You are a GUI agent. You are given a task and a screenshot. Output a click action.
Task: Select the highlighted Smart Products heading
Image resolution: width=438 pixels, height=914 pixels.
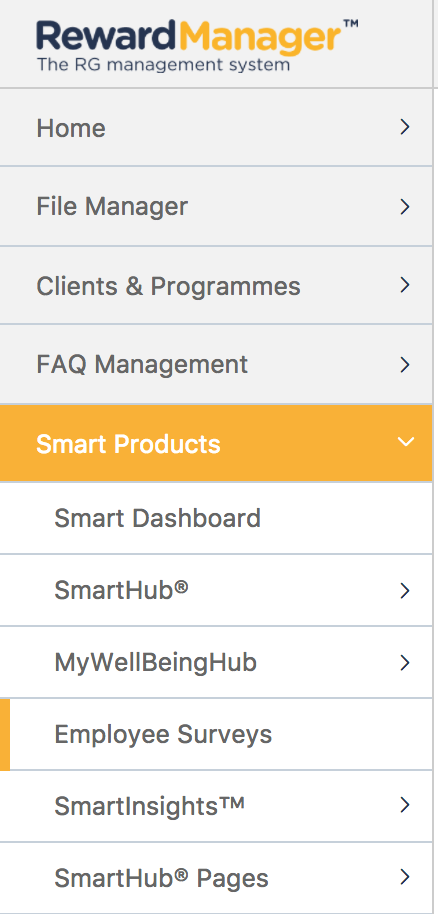(x=128, y=444)
